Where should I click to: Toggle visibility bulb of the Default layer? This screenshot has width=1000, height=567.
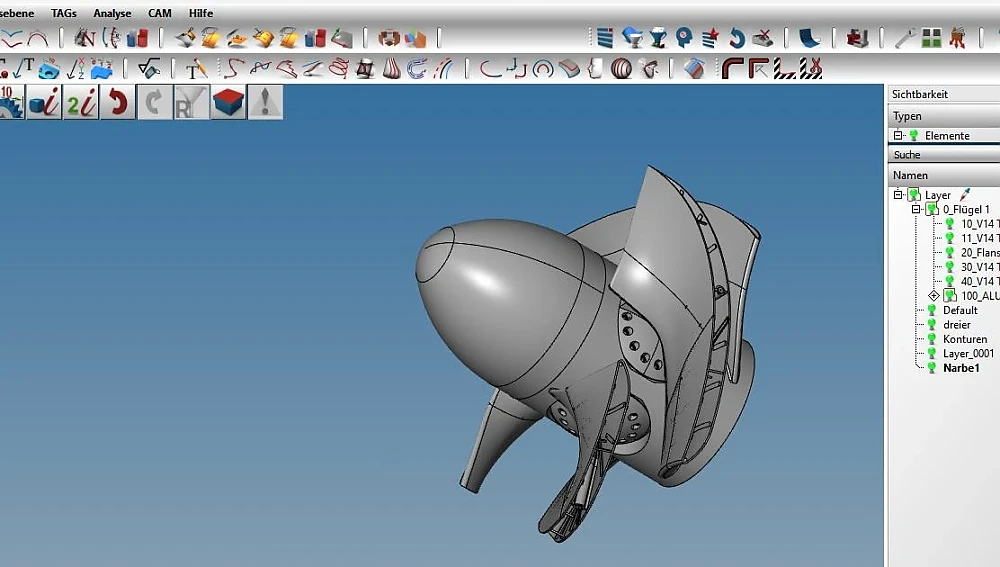tap(932, 310)
